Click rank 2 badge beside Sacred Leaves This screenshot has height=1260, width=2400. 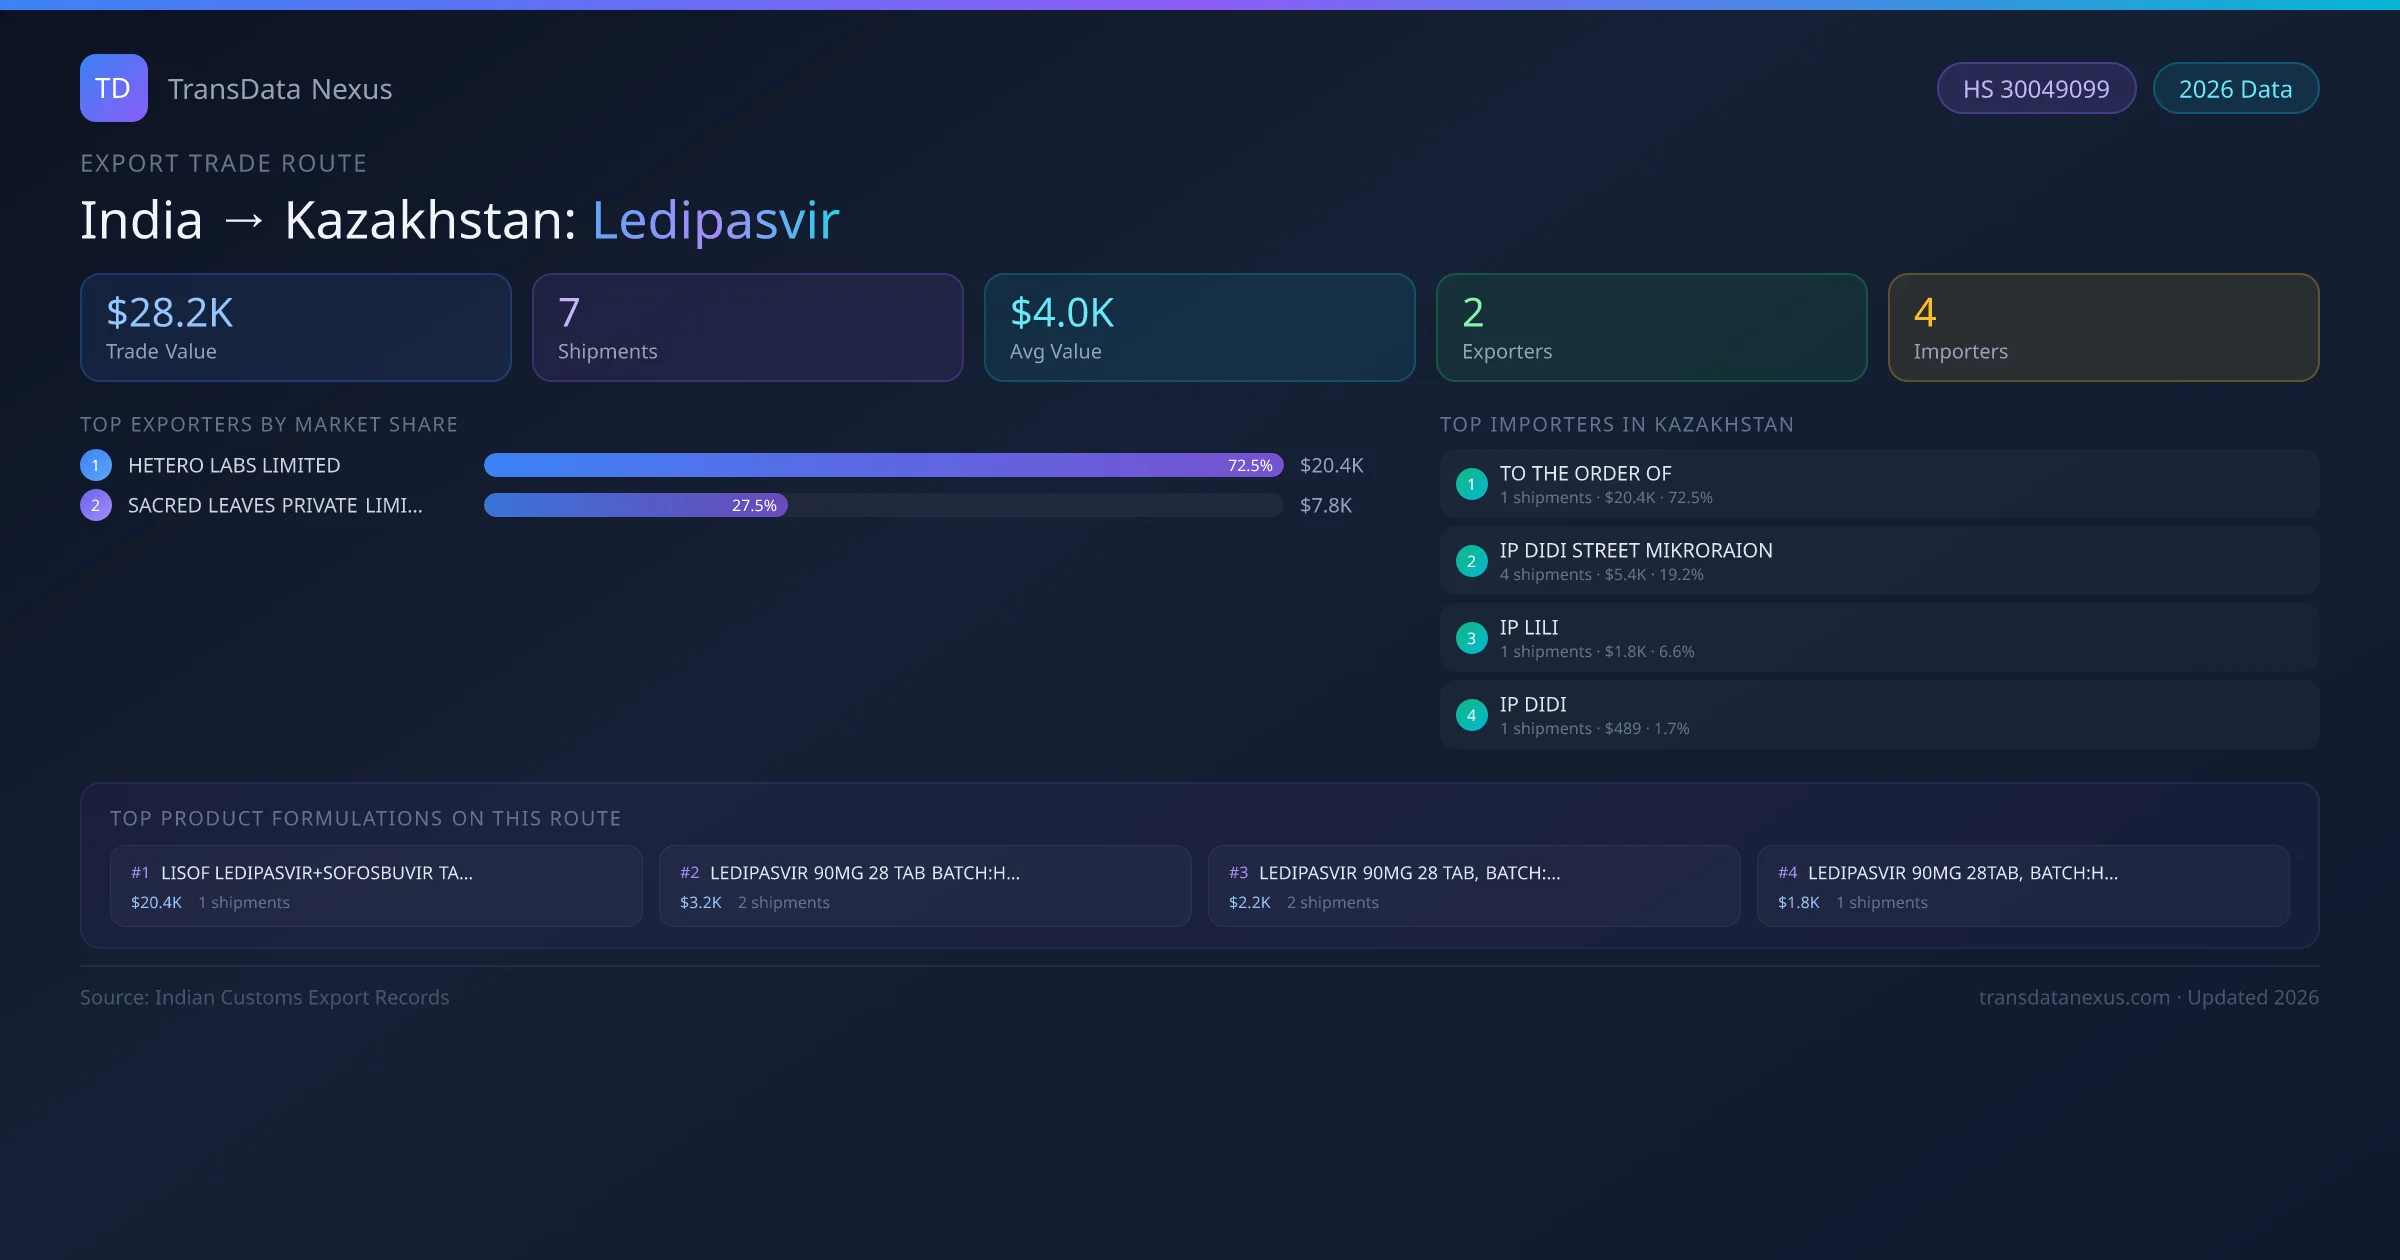point(96,505)
